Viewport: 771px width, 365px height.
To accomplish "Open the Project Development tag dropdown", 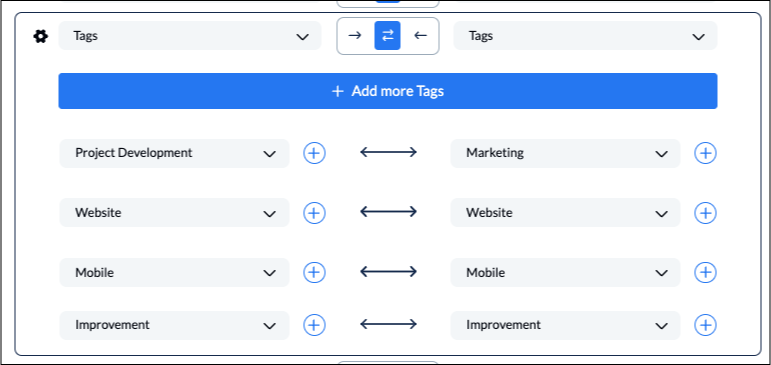I will 175,153.
